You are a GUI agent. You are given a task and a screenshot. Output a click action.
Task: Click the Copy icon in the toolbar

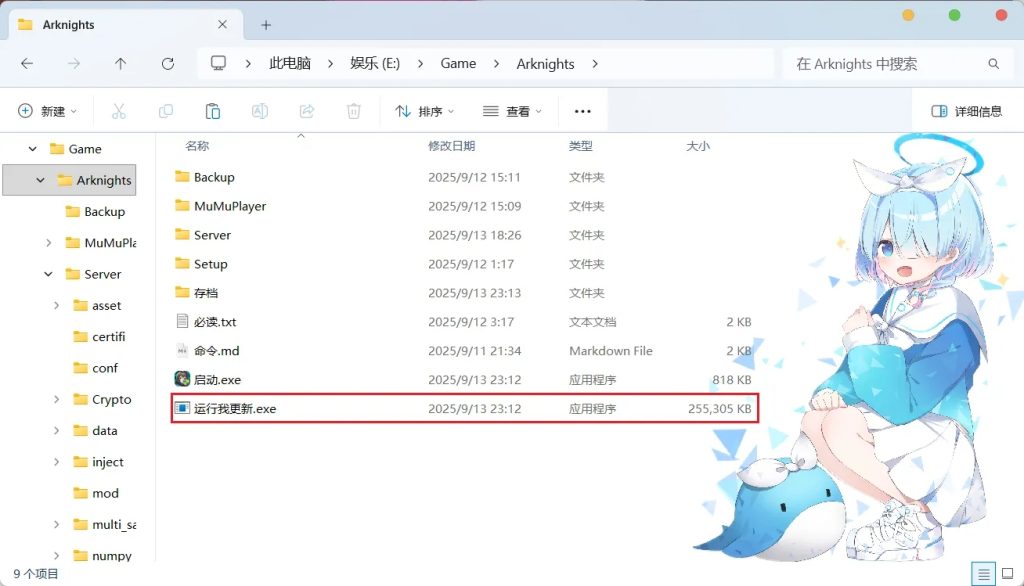(x=165, y=111)
